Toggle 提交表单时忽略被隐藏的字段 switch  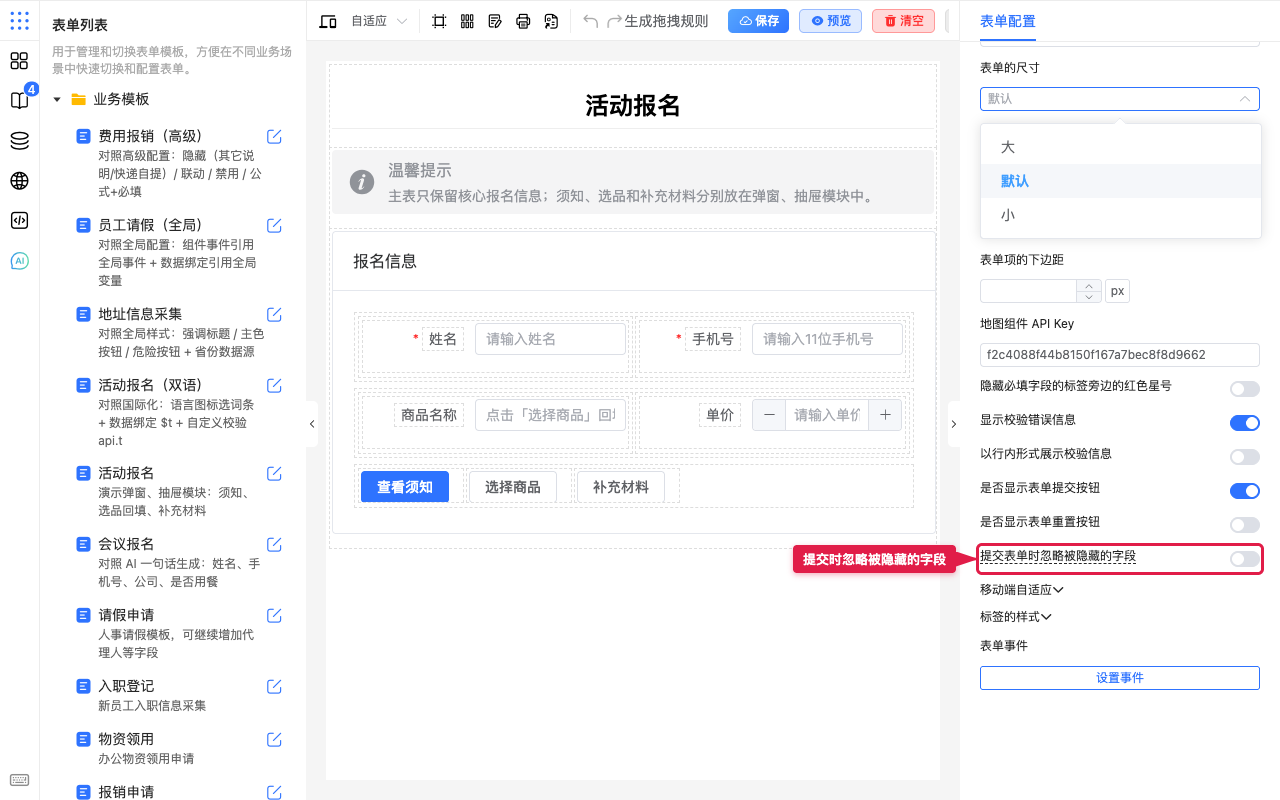coord(1244,559)
